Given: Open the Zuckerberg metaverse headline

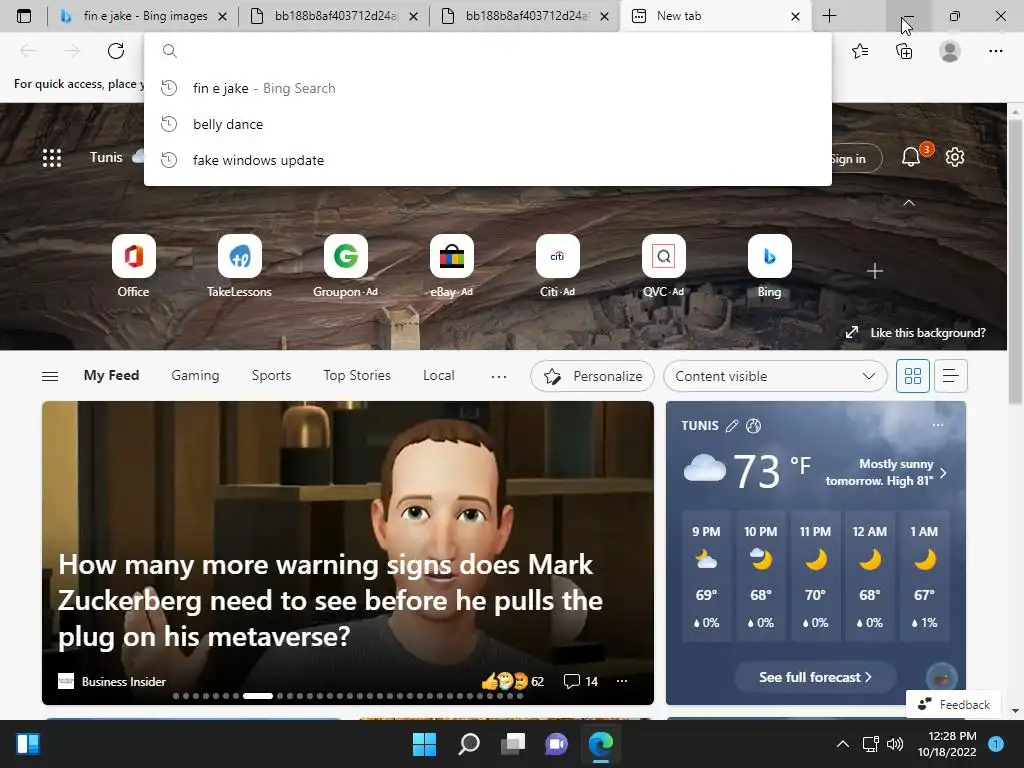Looking at the screenshot, I should [330, 600].
